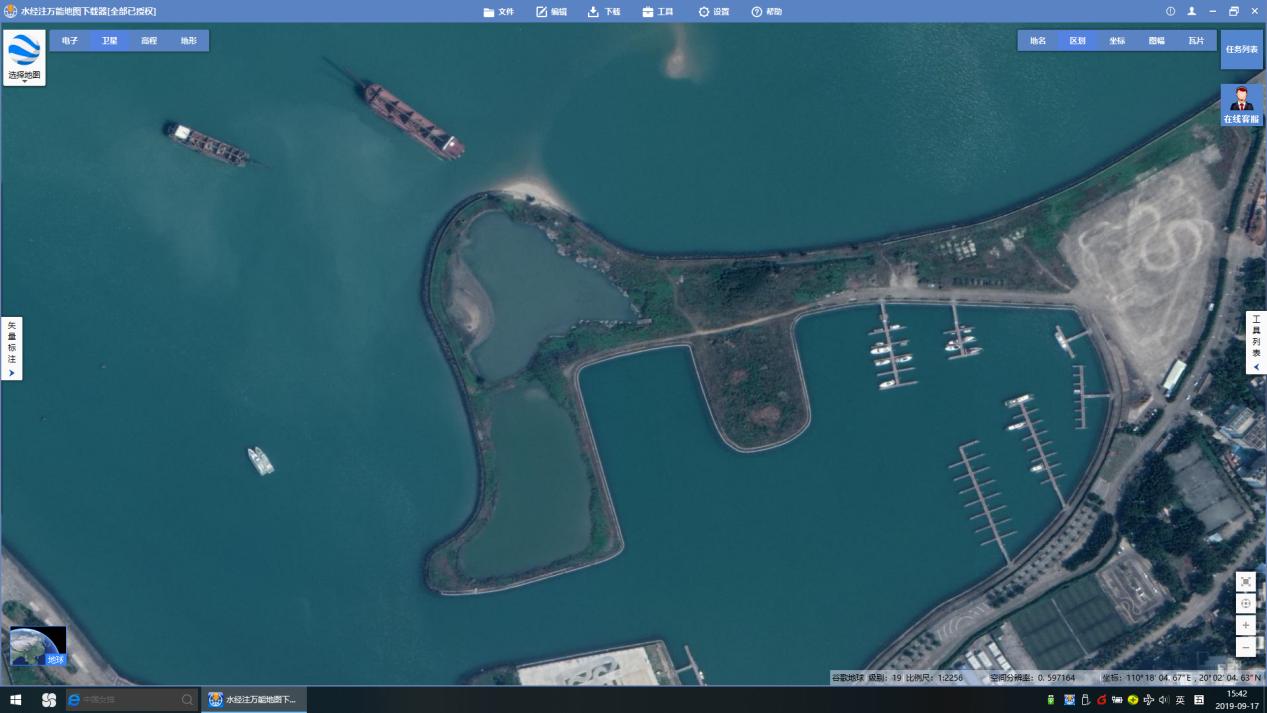Click the locate/center target icon
The width and height of the screenshot is (1267, 713).
1245,604
